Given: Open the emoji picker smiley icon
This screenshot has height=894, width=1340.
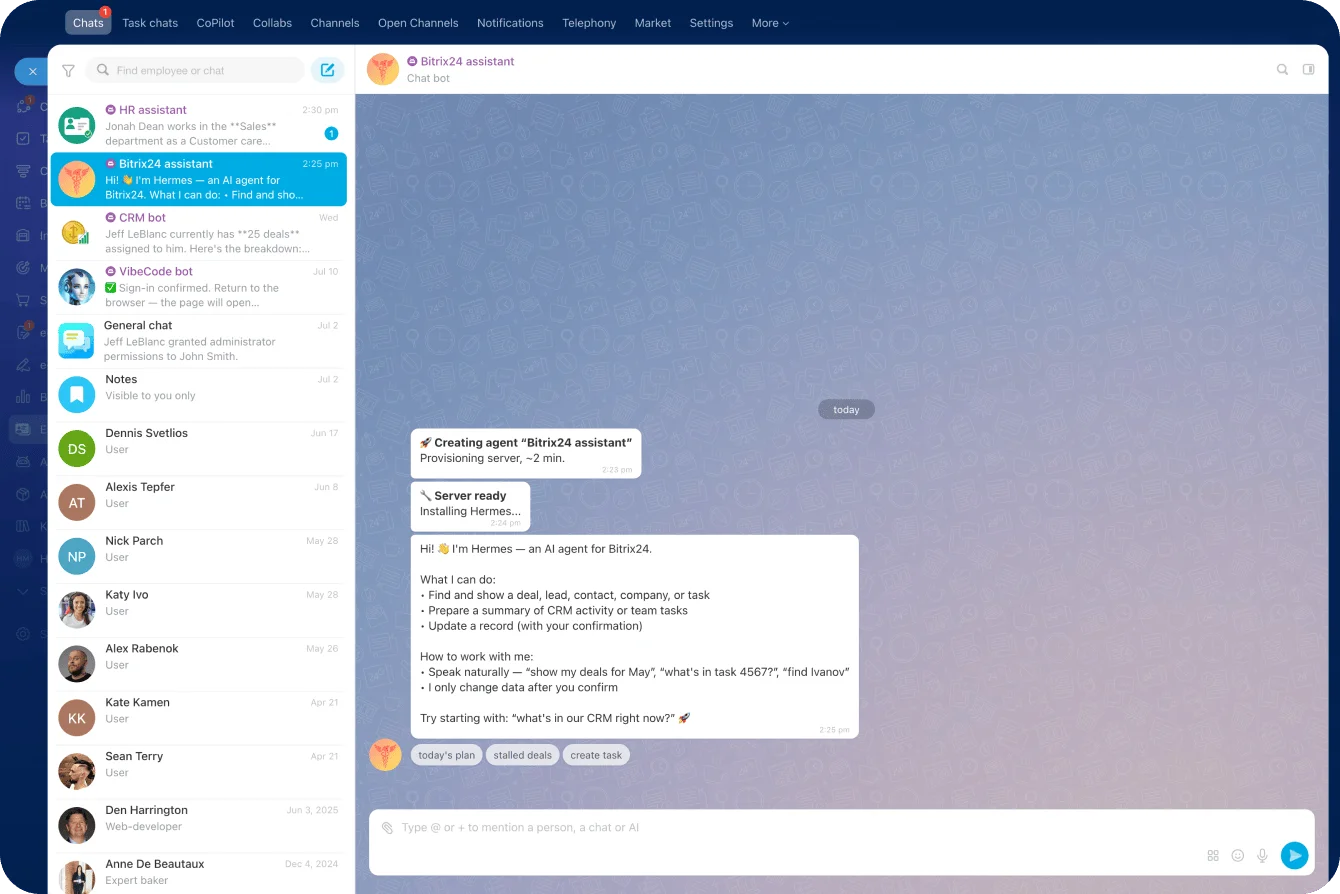Looking at the screenshot, I should click(x=1238, y=855).
